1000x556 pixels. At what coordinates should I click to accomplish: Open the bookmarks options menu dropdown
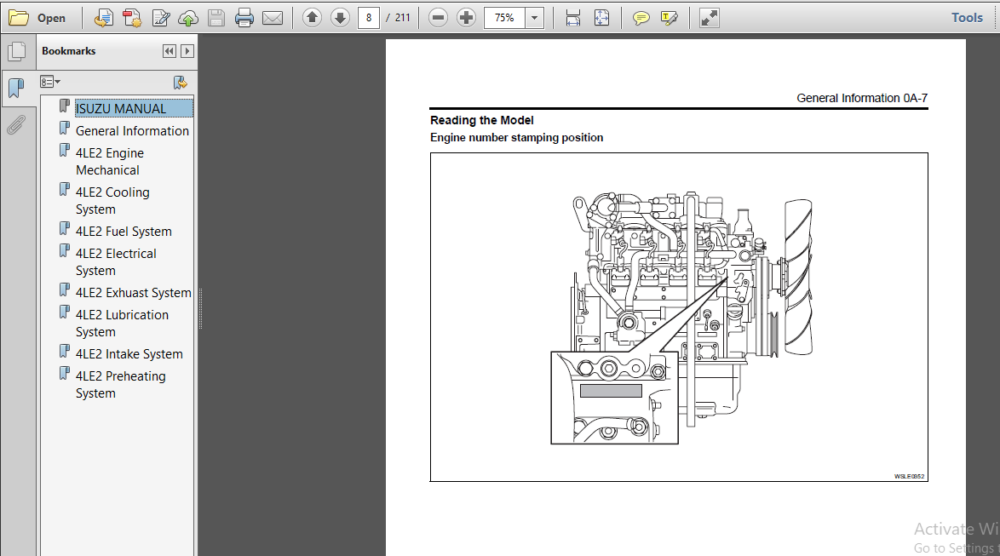(x=50, y=82)
